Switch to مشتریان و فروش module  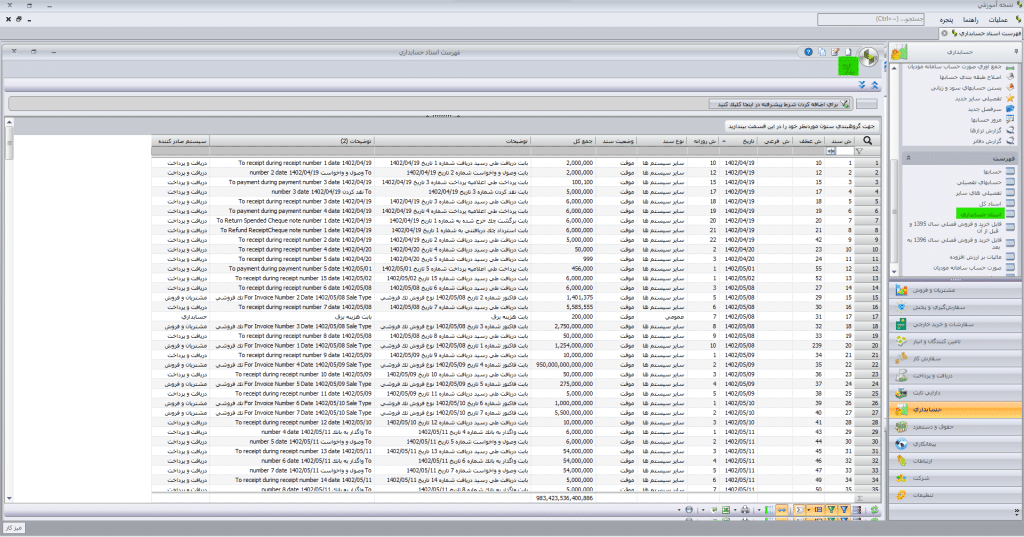pos(955,290)
